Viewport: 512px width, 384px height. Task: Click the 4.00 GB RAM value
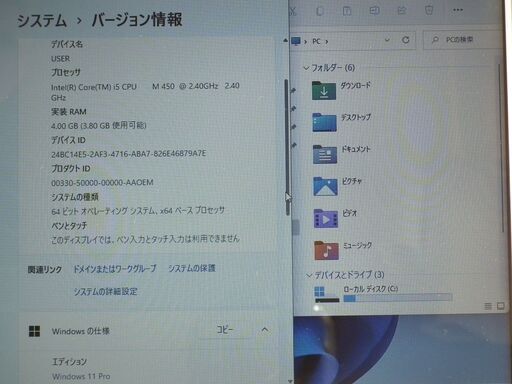[x=99, y=126]
